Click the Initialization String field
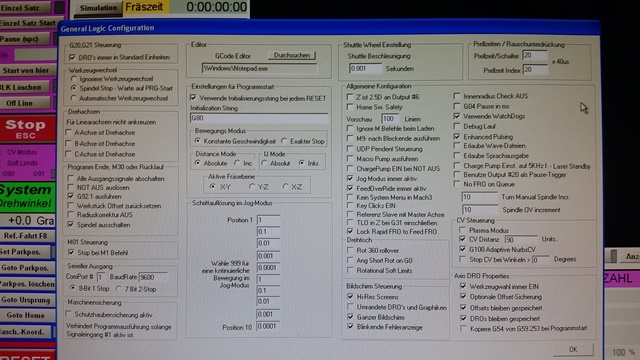This screenshot has height=360, width=640. pyautogui.click(x=259, y=118)
